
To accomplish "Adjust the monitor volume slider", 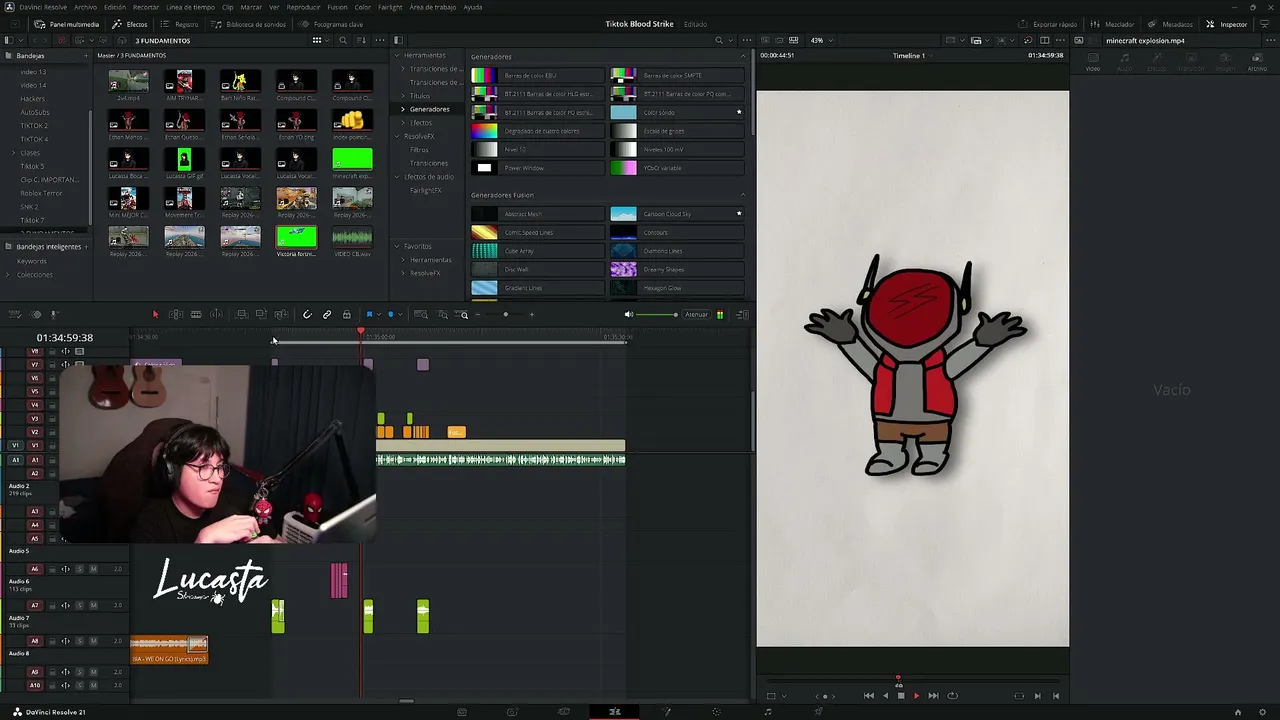I will click(x=656, y=315).
